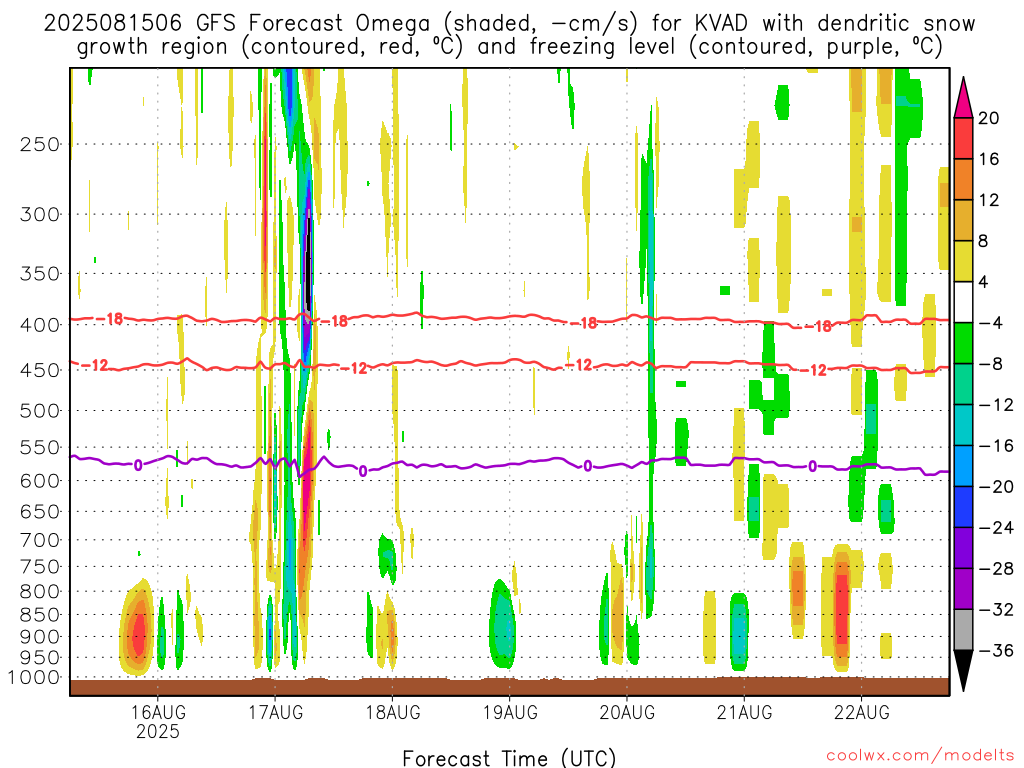Click the 550 pressure level label
This screenshot has height=768, width=1024.
click(x=40, y=447)
